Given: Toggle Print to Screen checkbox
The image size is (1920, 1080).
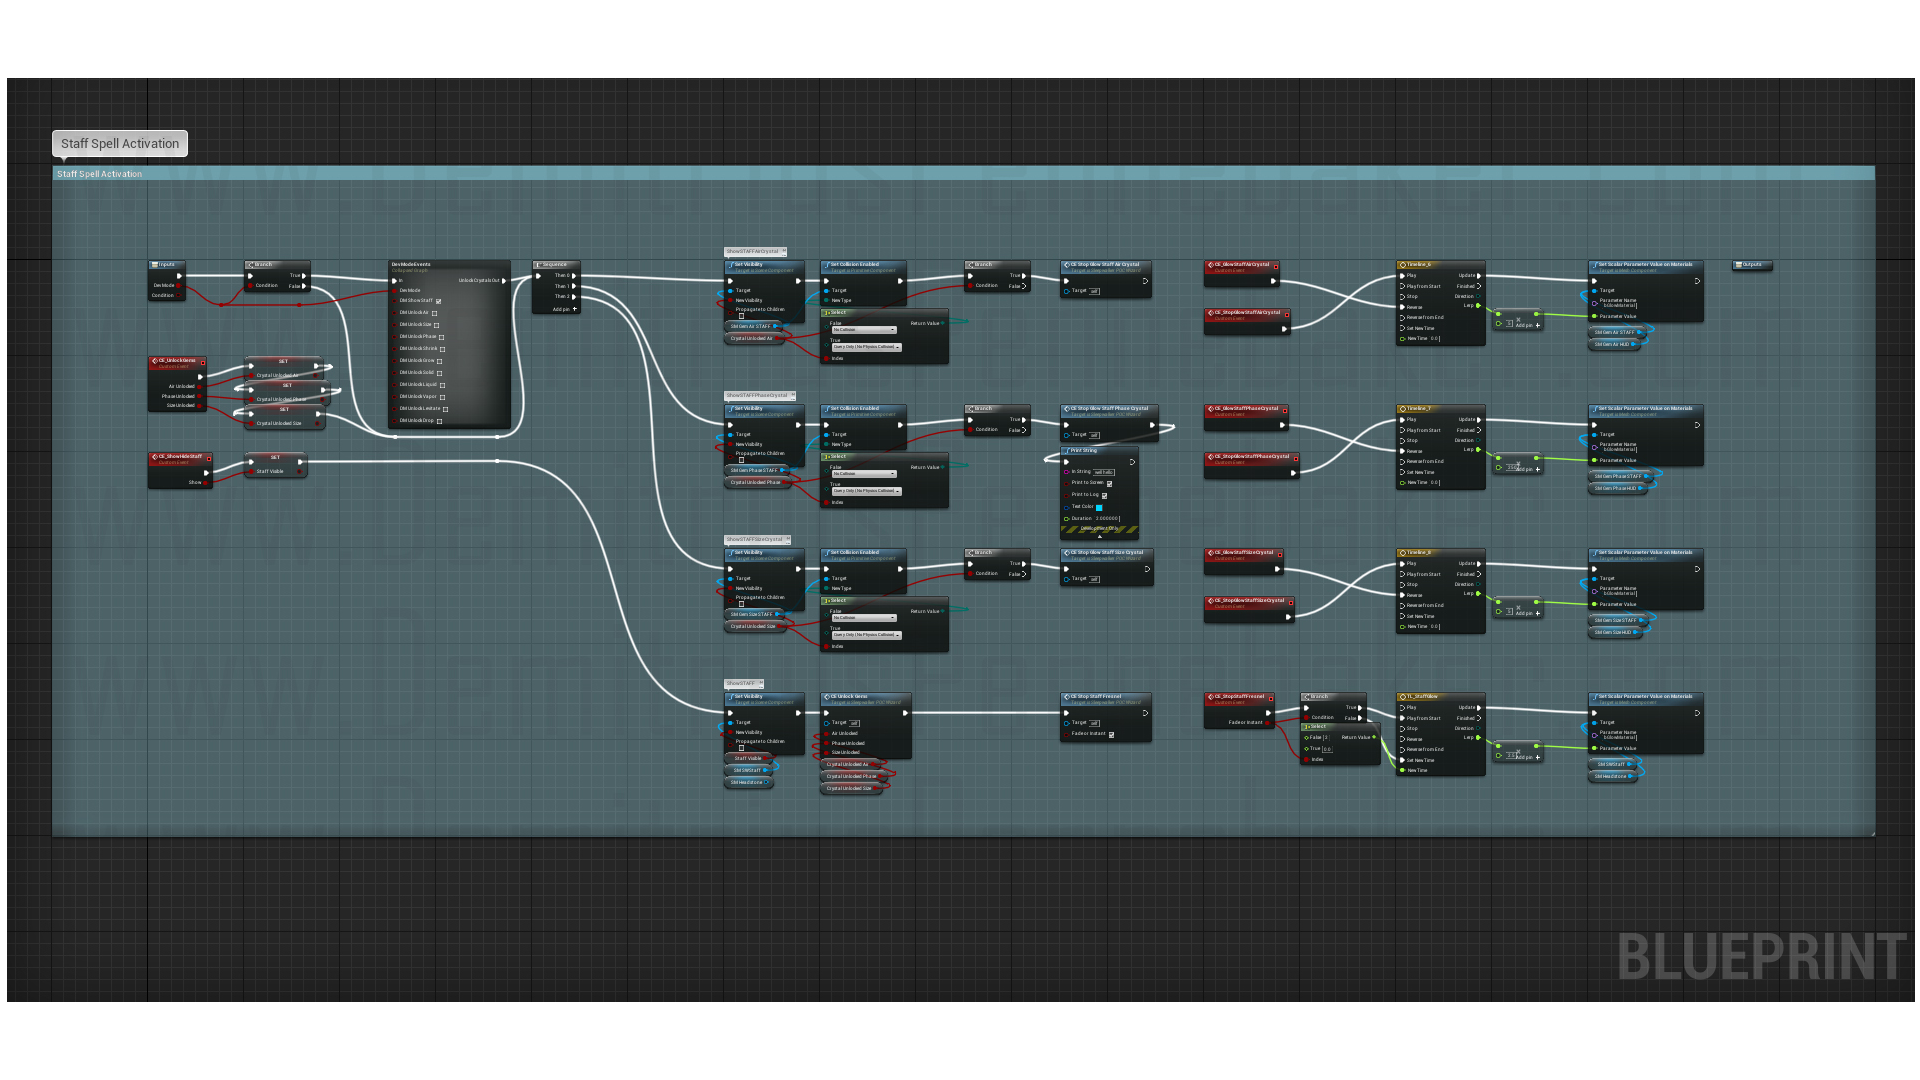Looking at the screenshot, I should click(1109, 484).
